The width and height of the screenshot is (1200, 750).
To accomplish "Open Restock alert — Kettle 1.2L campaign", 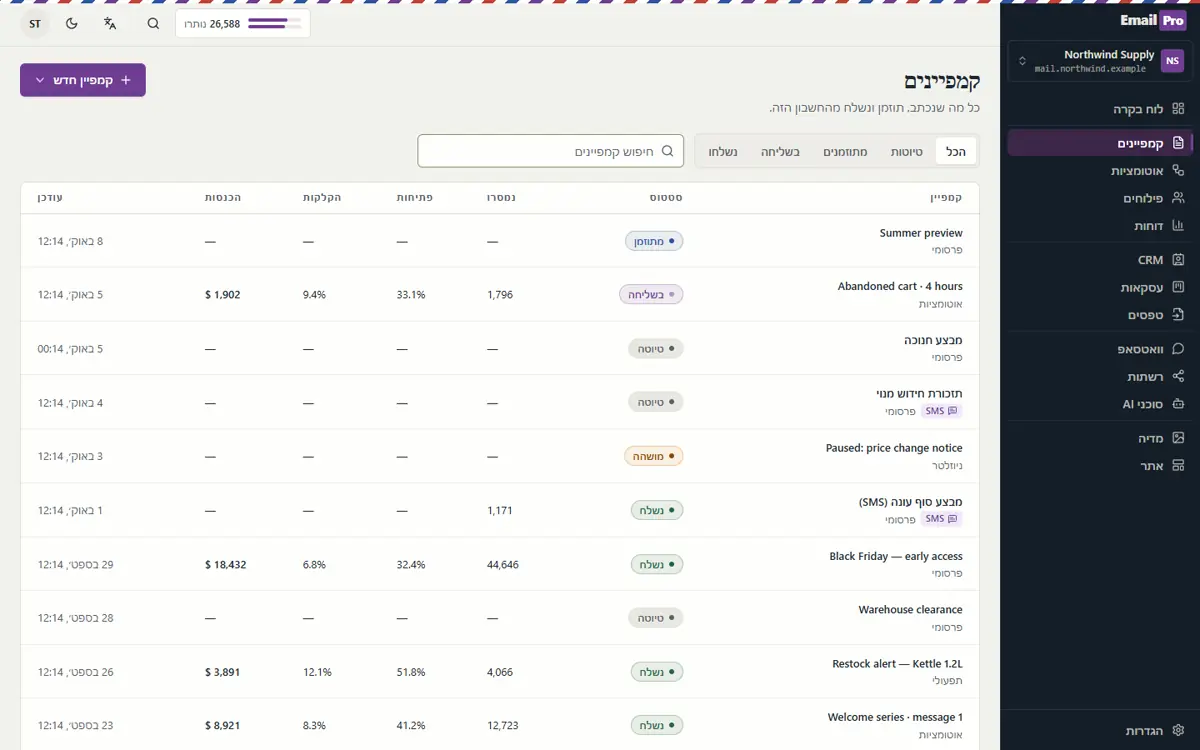I will pyautogui.click(x=897, y=663).
